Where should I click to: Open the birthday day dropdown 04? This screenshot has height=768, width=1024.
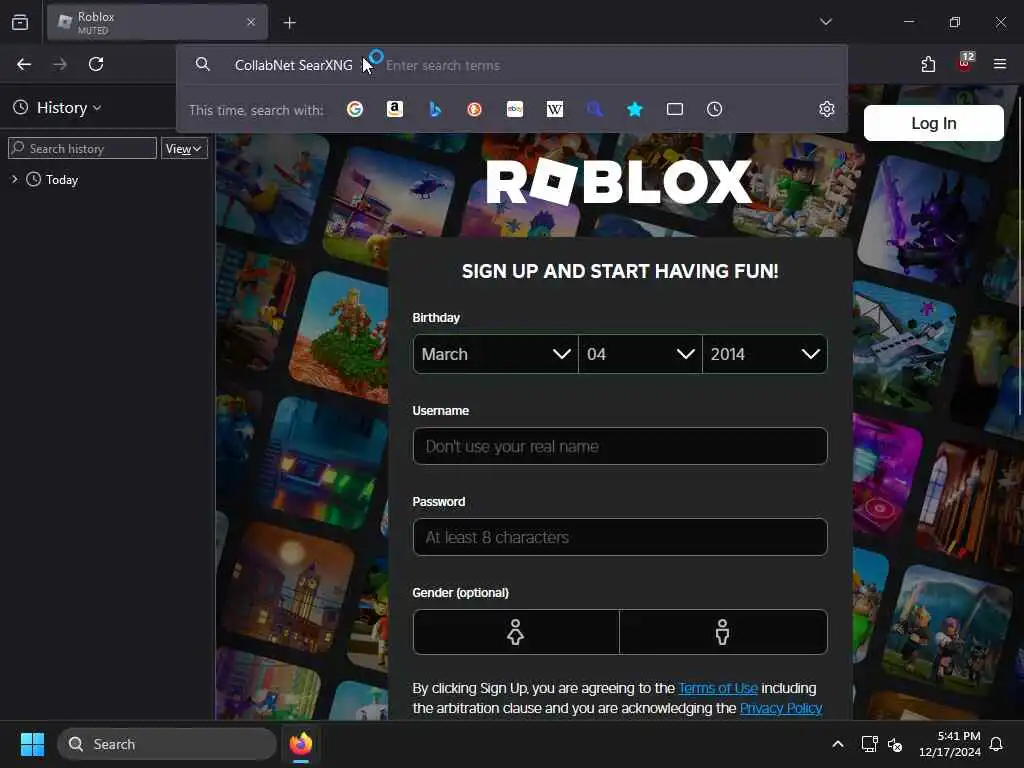pyautogui.click(x=640, y=354)
